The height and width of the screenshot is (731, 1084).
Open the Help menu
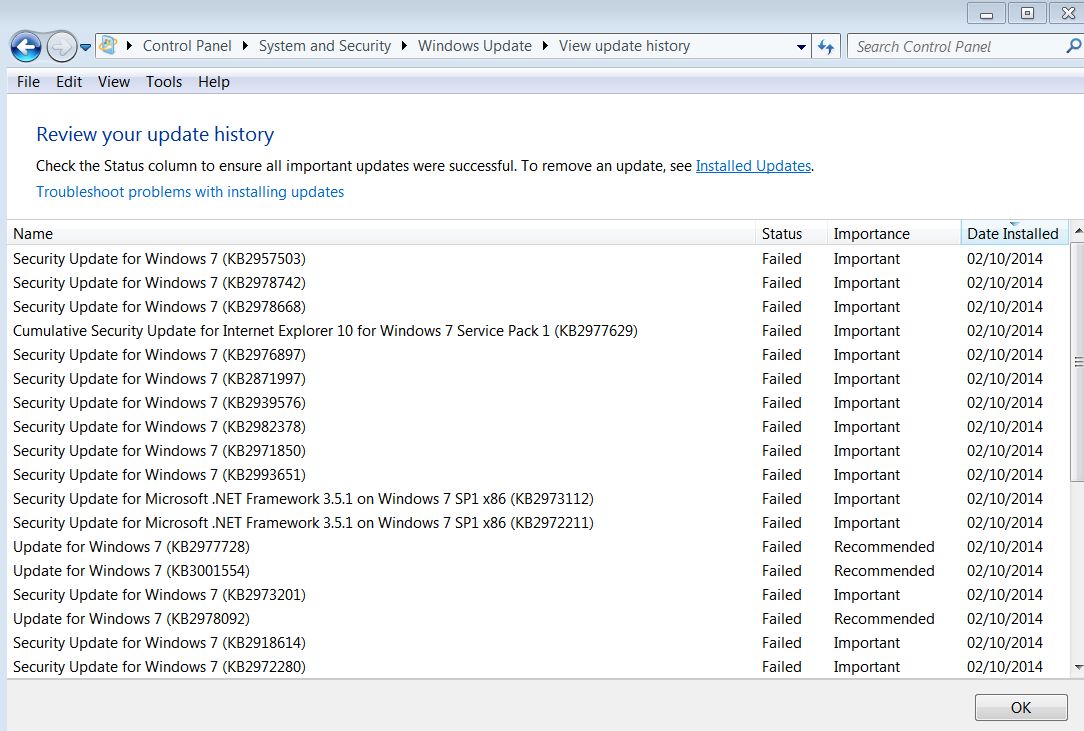(214, 82)
